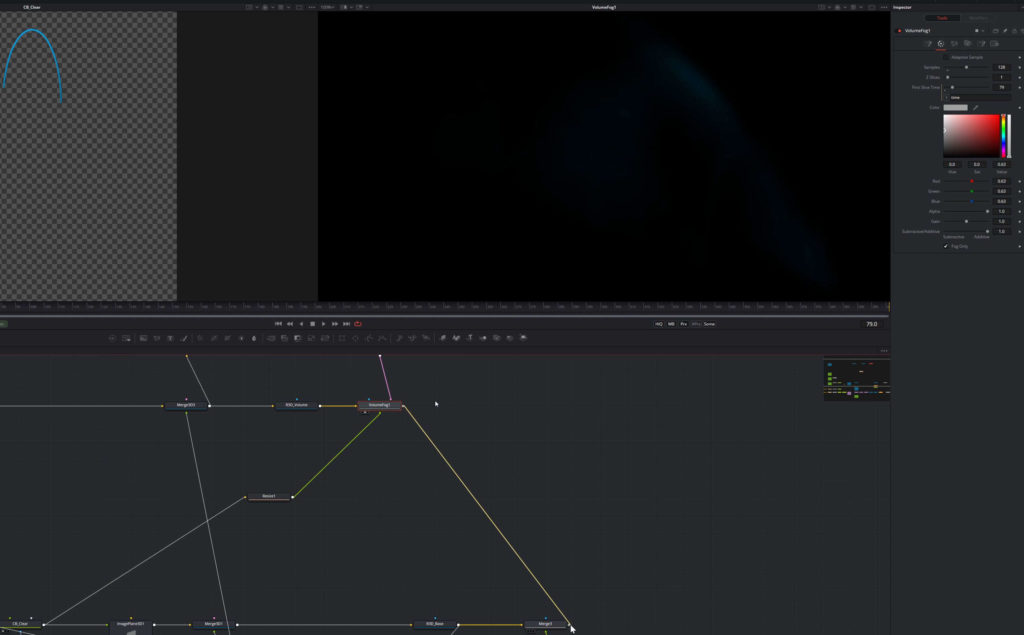Click the current time field showing 75.0
This screenshot has width=1024, height=635.
(x=872, y=324)
